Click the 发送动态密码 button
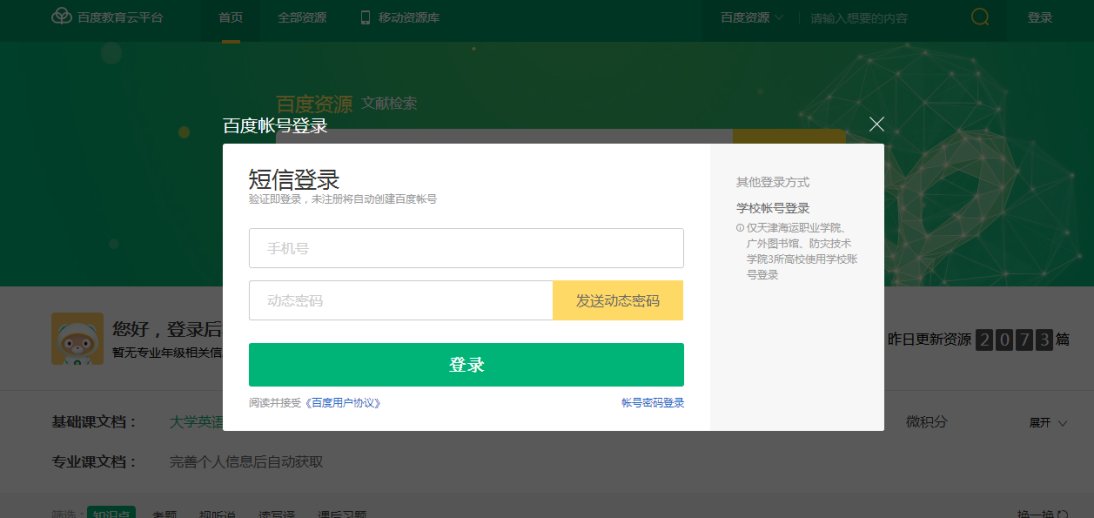 pos(617,301)
